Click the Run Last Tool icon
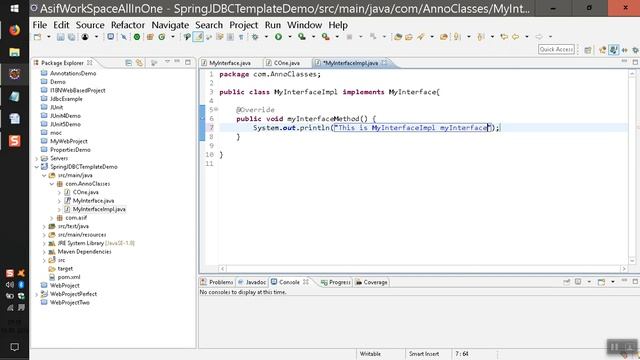Screen dimensions: 640x360 point(325,37)
